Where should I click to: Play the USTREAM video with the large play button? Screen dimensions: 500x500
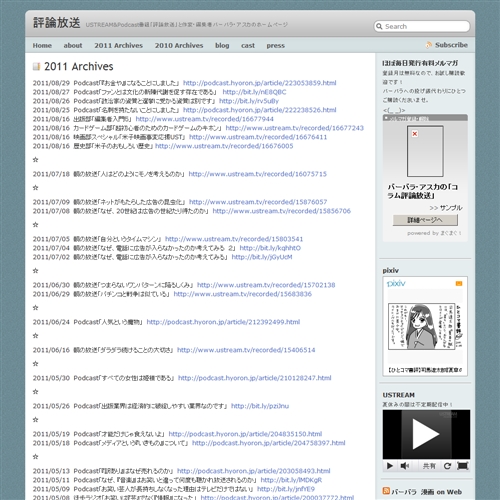(x=426, y=434)
